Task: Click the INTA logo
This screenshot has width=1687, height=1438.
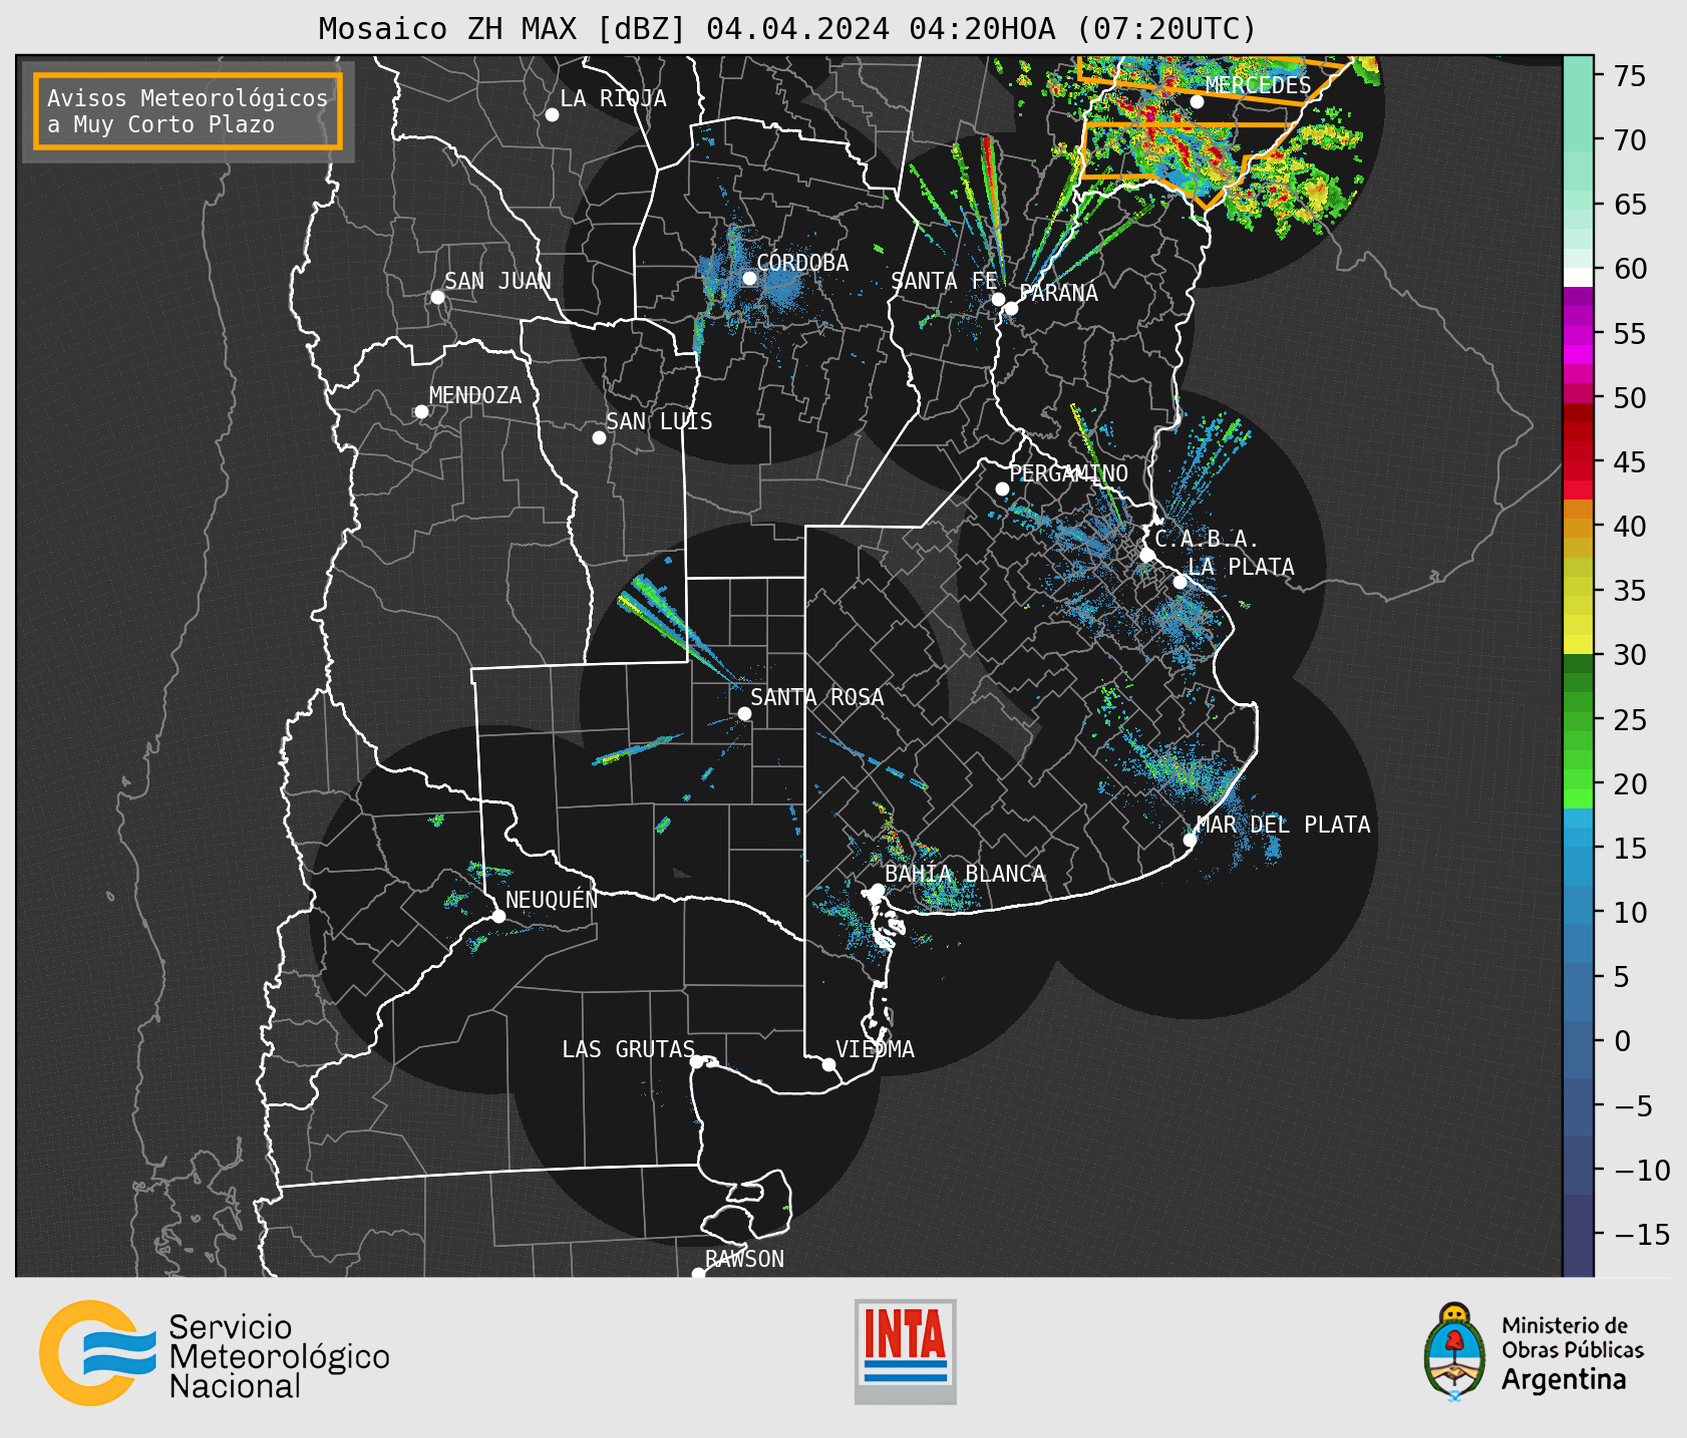Action: pos(905,1351)
